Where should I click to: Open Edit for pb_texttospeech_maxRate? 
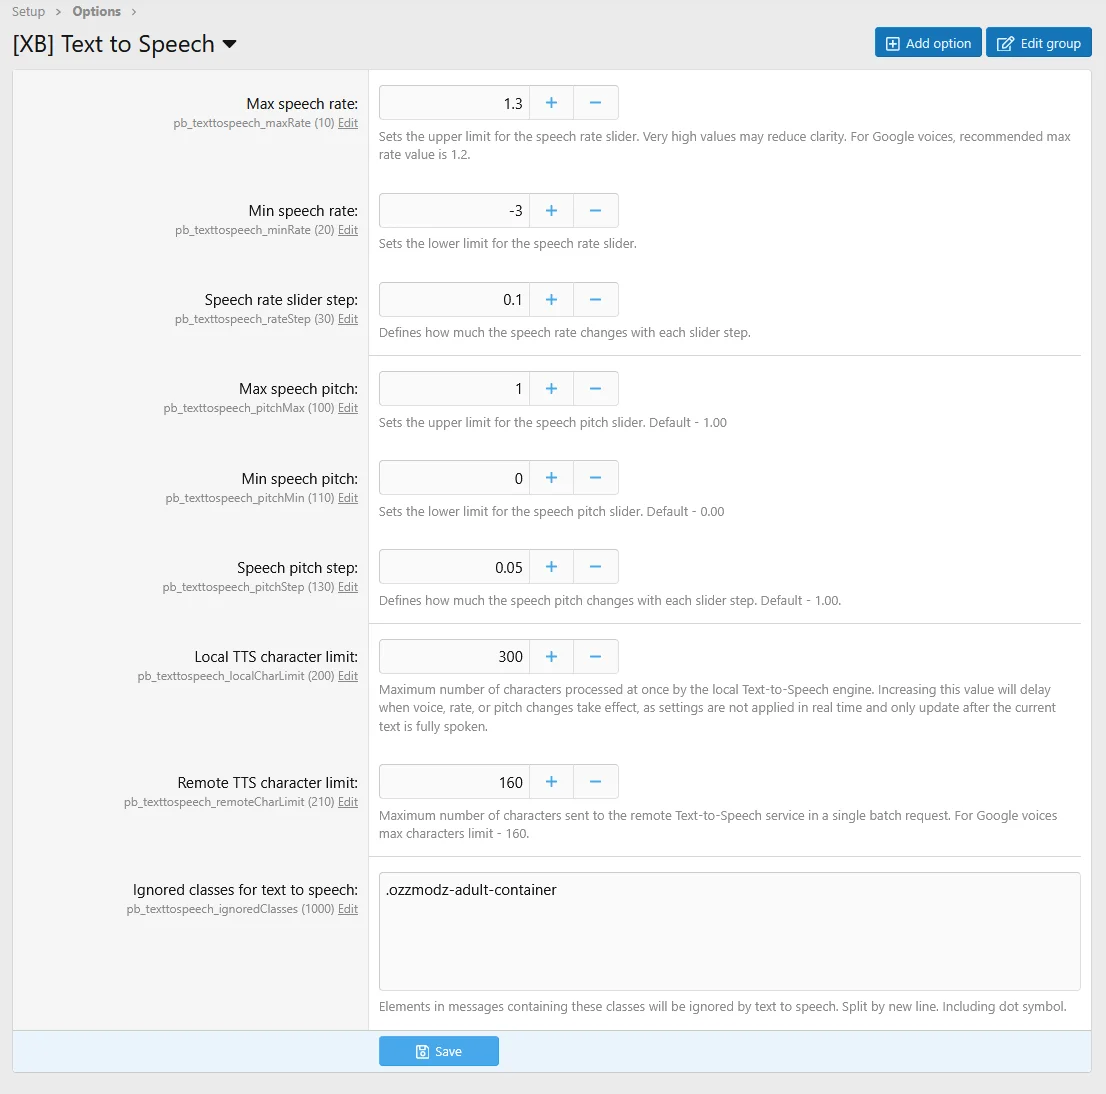pyautogui.click(x=347, y=122)
